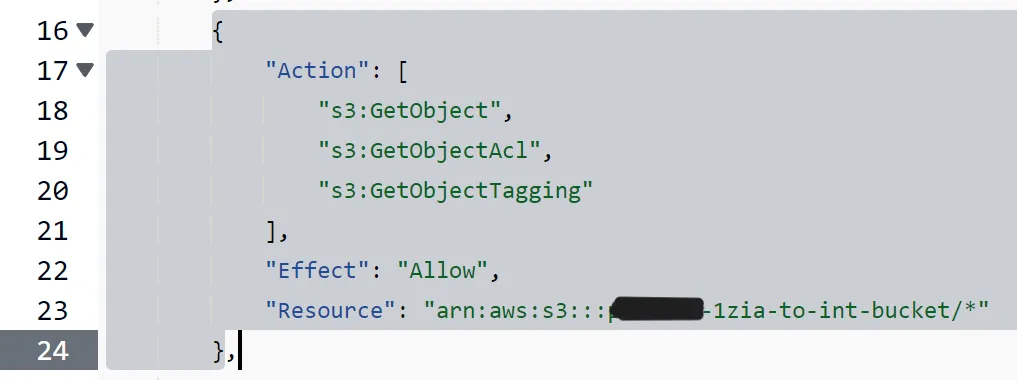Click the closing bracket on line 21
This screenshot has height=380, width=1017.
pos(272,231)
